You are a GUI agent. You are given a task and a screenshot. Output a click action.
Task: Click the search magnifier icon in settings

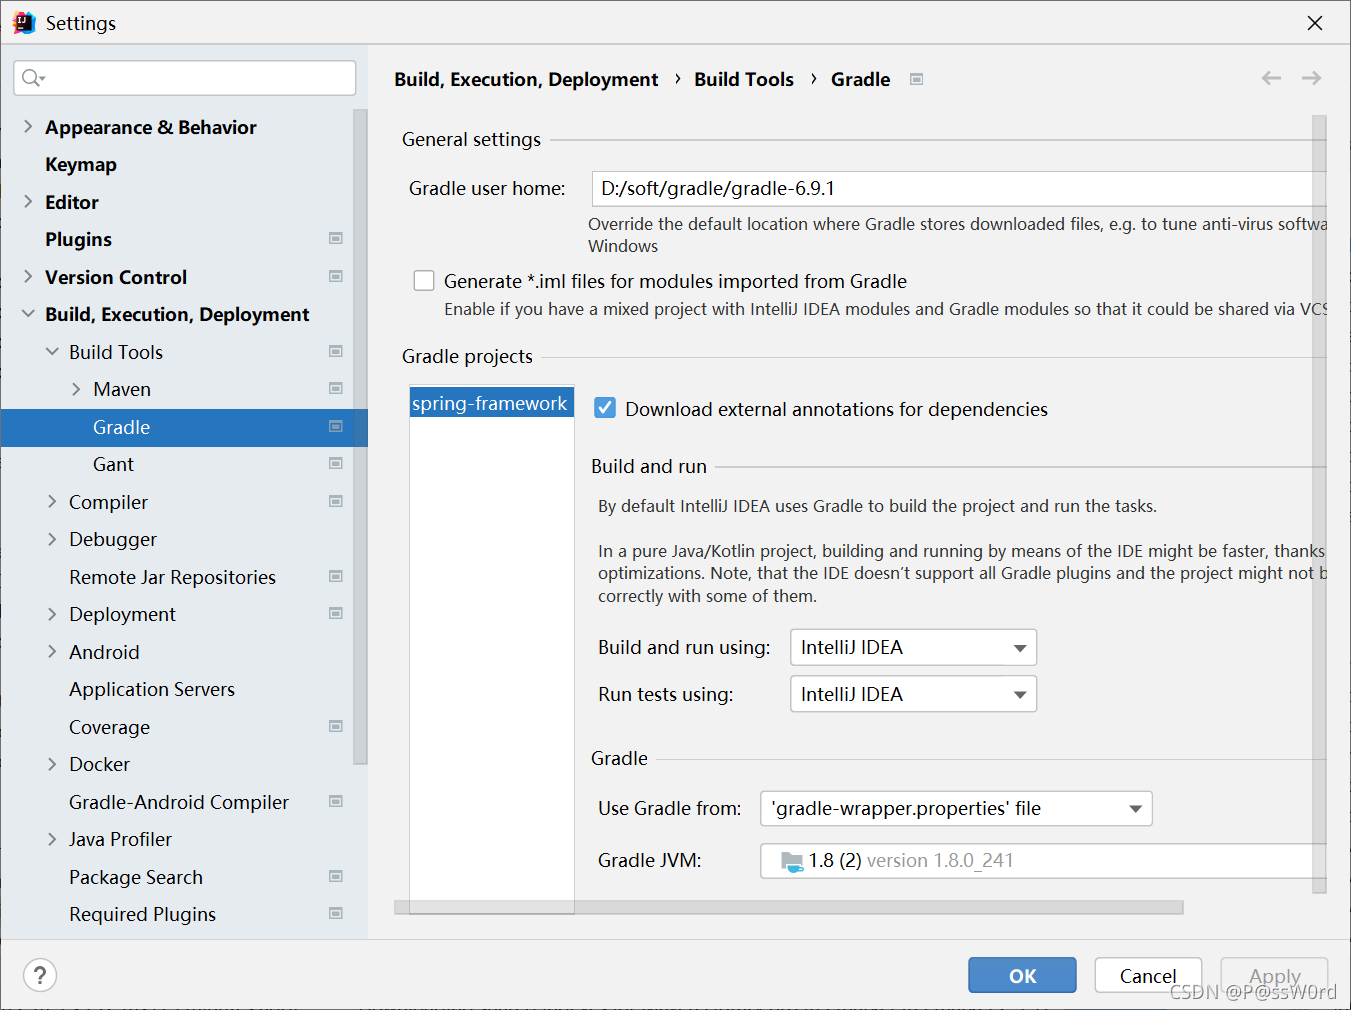tap(31, 78)
